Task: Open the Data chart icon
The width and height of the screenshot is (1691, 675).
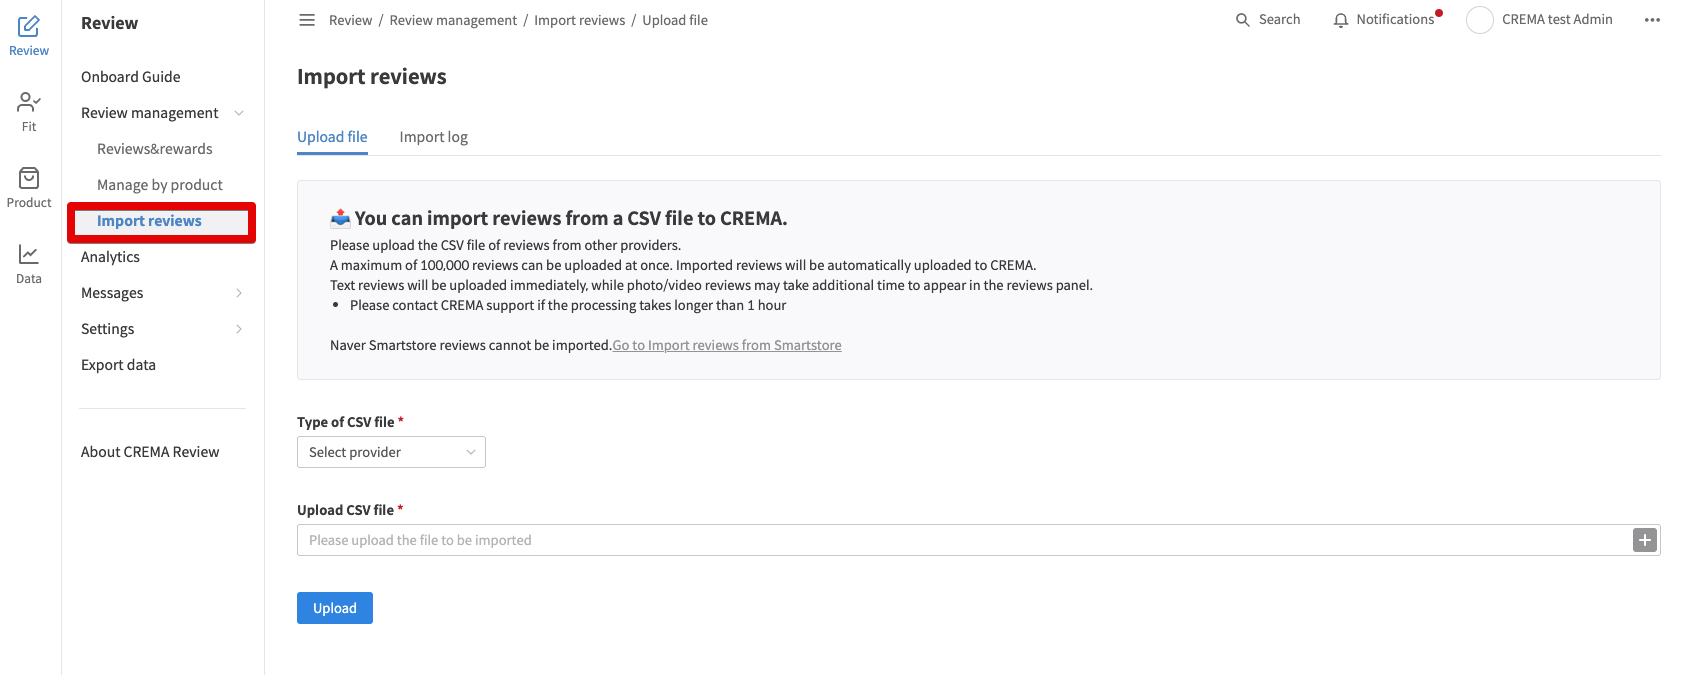Action: point(29,254)
